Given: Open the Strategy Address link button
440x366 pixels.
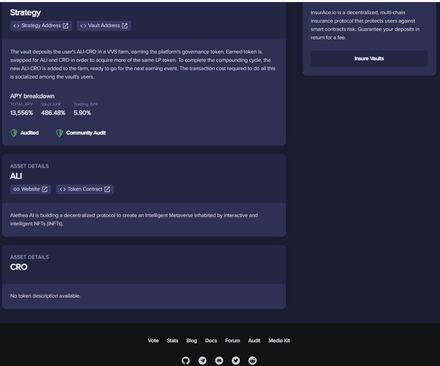Looking at the screenshot, I should click(41, 26).
